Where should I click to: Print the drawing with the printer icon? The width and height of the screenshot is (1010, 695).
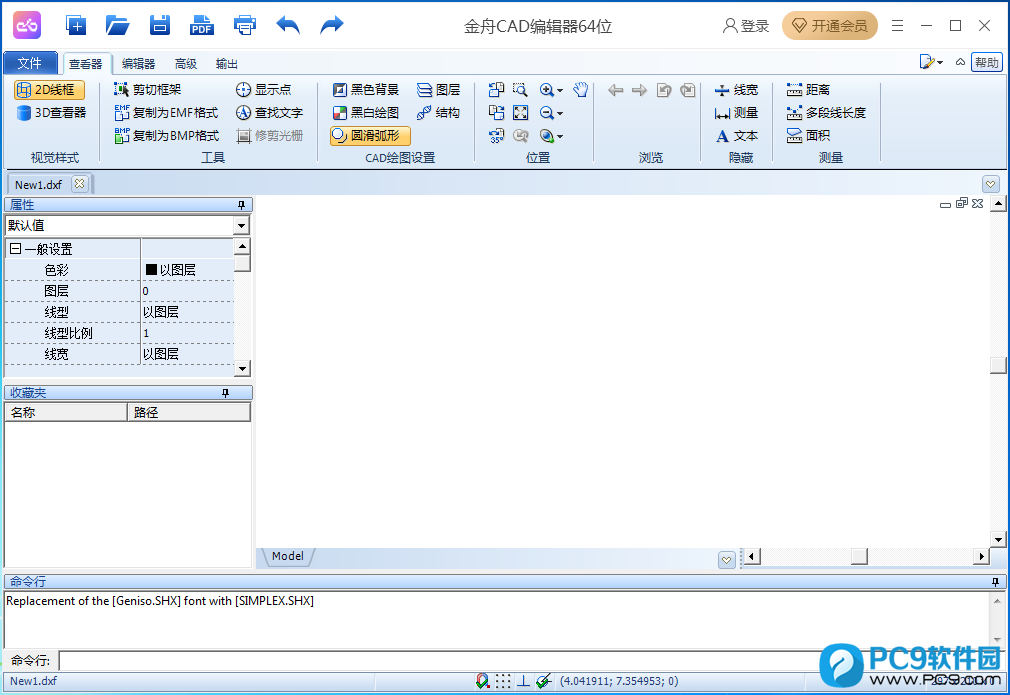click(245, 25)
